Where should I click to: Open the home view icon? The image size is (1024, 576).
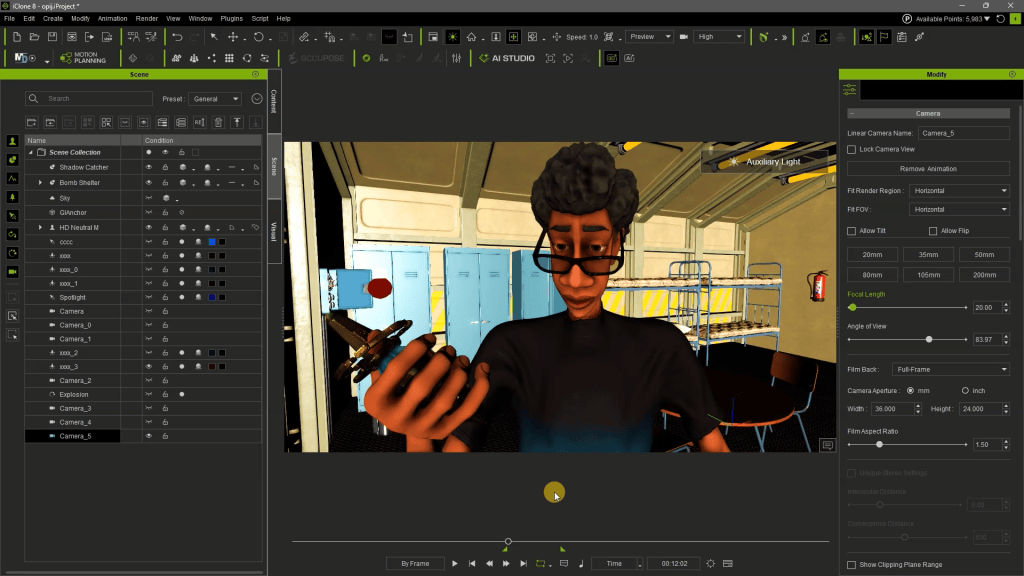click(x=471, y=37)
